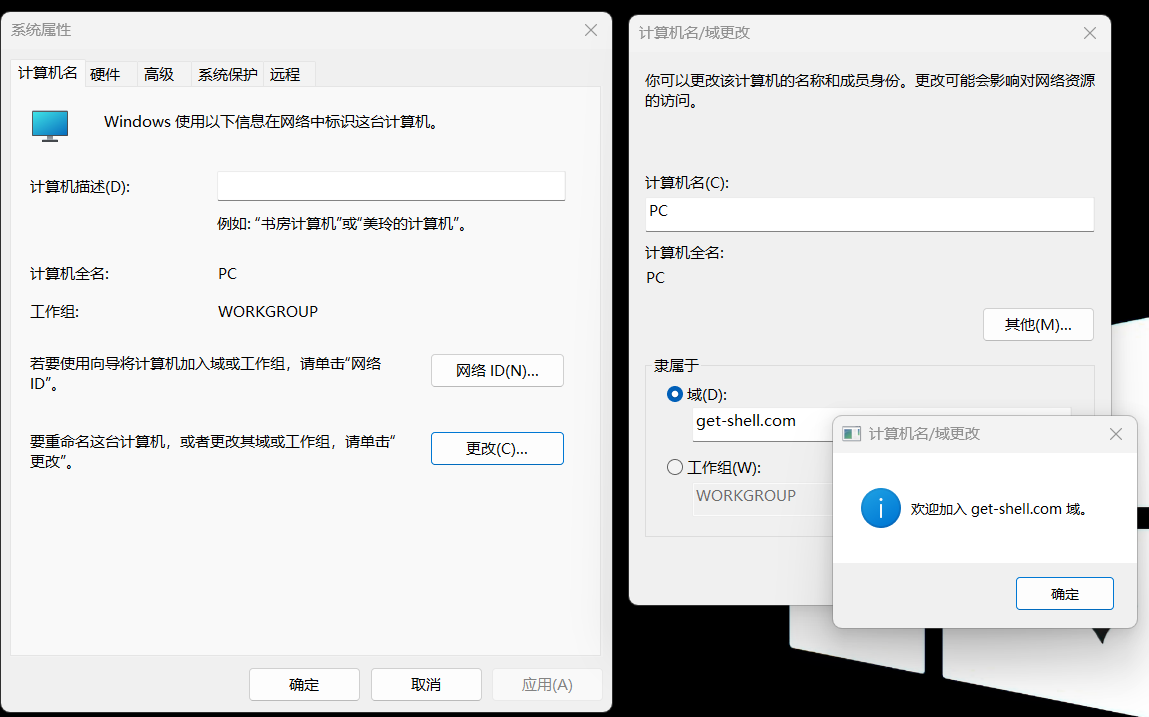Select the 计算机名 tab
1149x717 pixels.
pos(46,74)
